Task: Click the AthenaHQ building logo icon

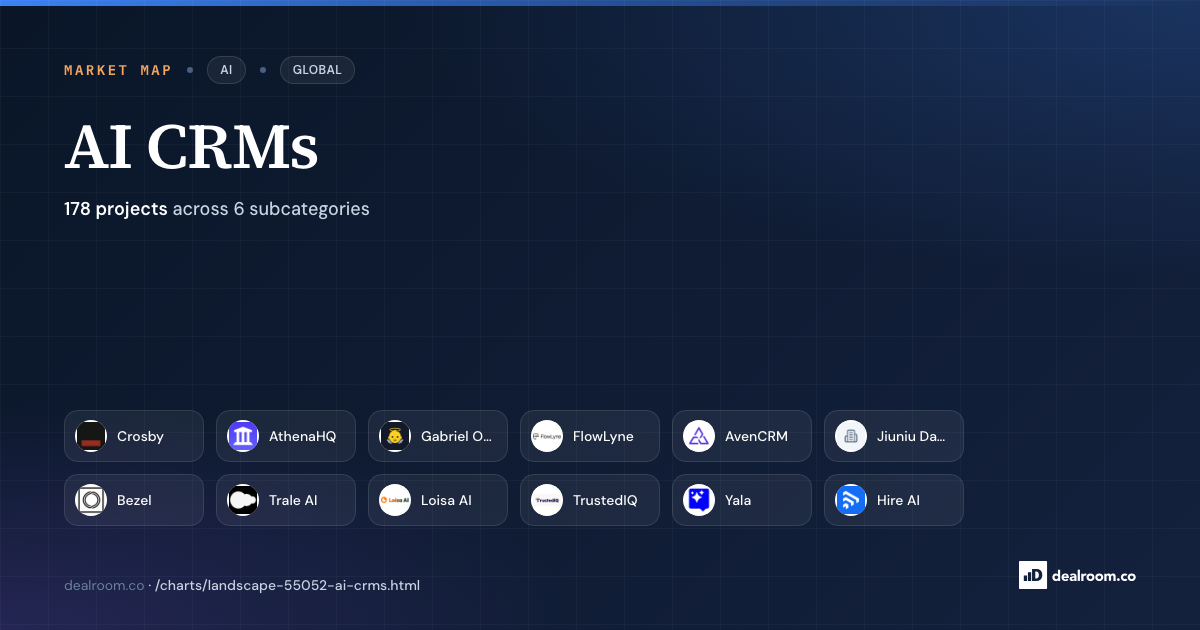Action: click(x=243, y=436)
